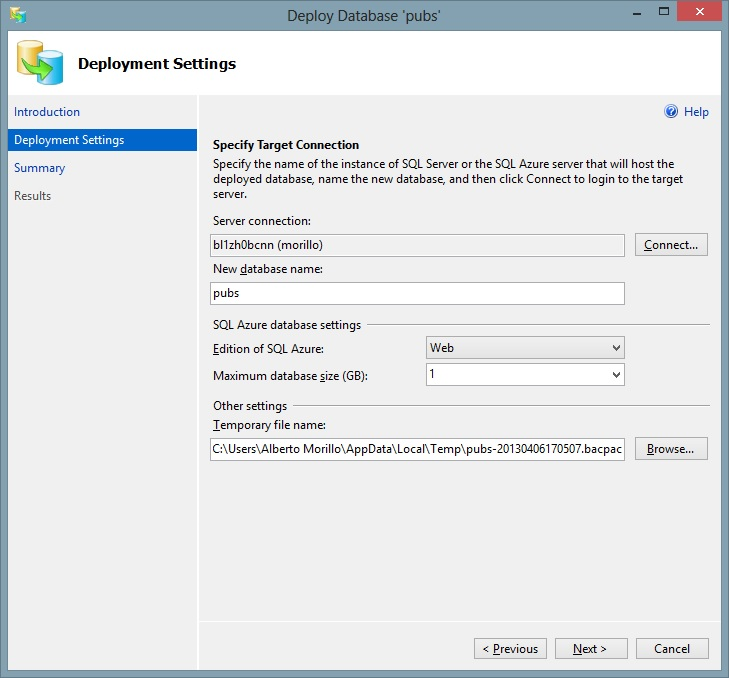Focus the New database name field

(x=417, y=293)
